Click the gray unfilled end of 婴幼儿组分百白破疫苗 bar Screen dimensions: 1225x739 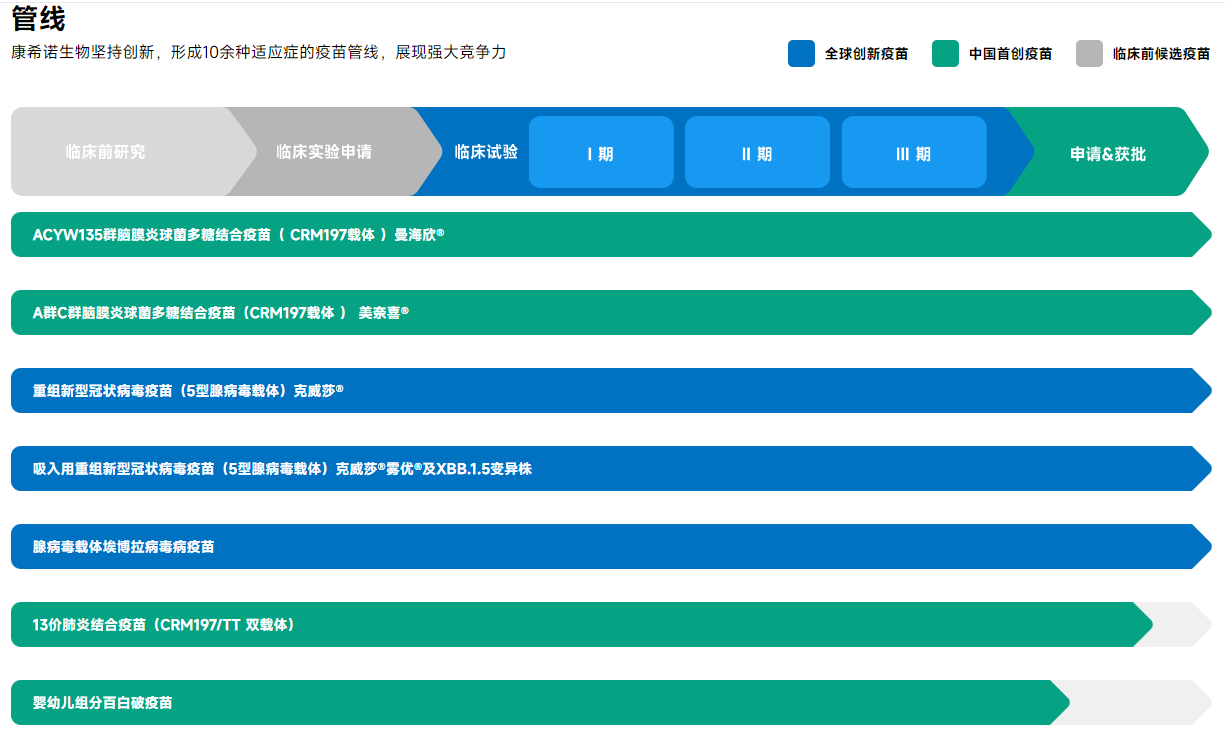[x=1138, y=702]
